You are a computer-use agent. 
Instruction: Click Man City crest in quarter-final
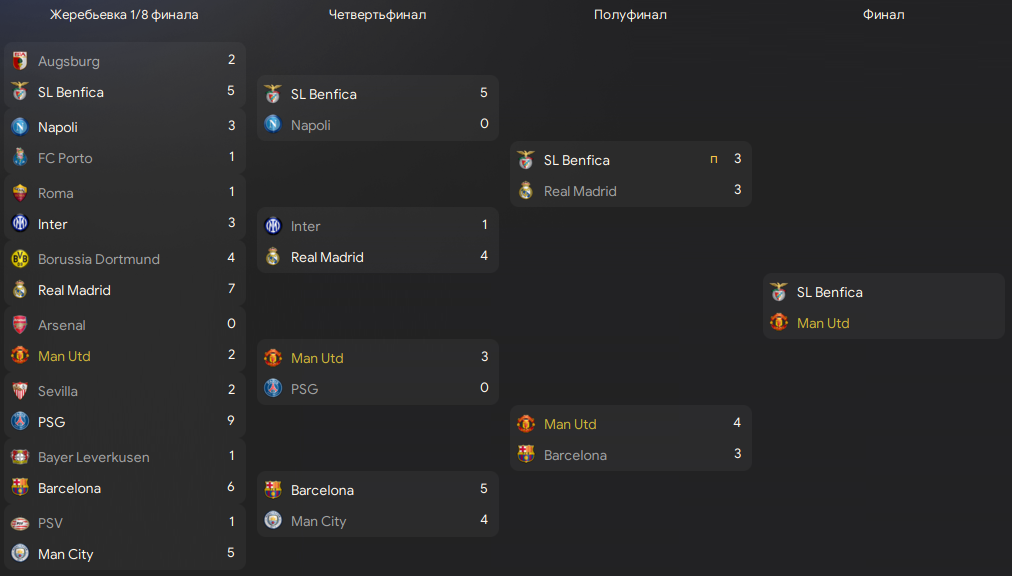pos(273,520)
